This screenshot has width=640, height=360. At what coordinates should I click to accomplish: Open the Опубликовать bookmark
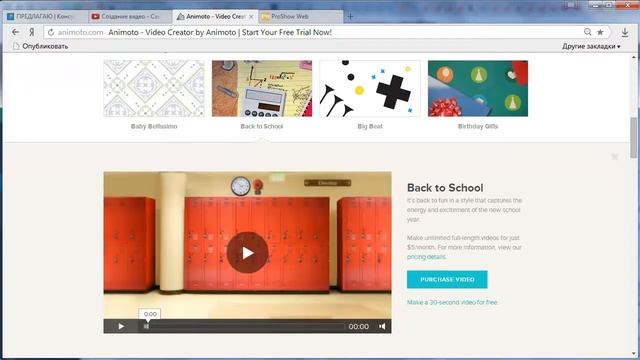40,46
